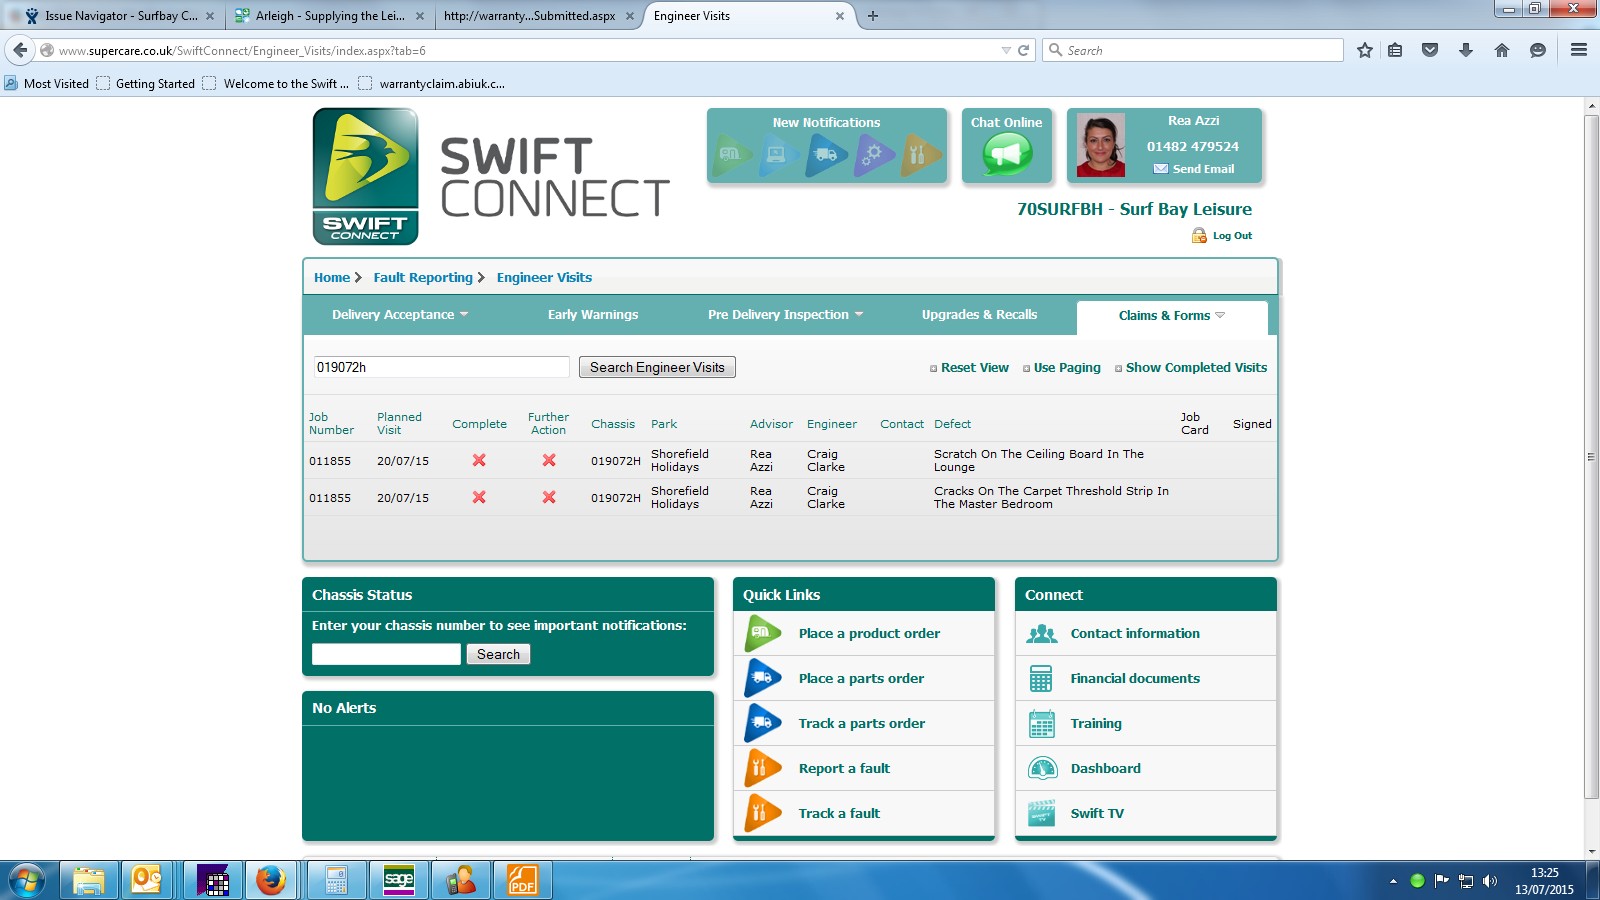1600x900 pixels.
Task: Switch to Arleigh - Supplying the Lei... browser tab
Action: pyautogui.click(x=330, y=16)
